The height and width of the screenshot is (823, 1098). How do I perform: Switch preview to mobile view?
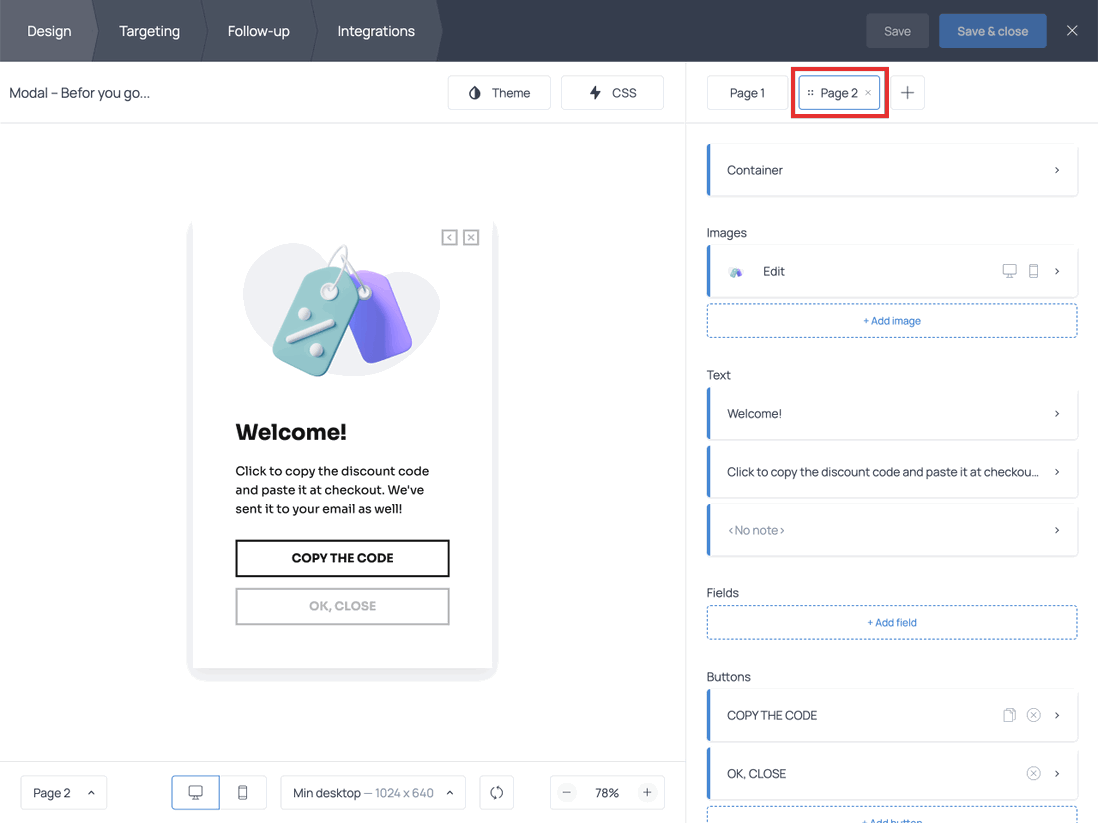click(x=242, y=792)
